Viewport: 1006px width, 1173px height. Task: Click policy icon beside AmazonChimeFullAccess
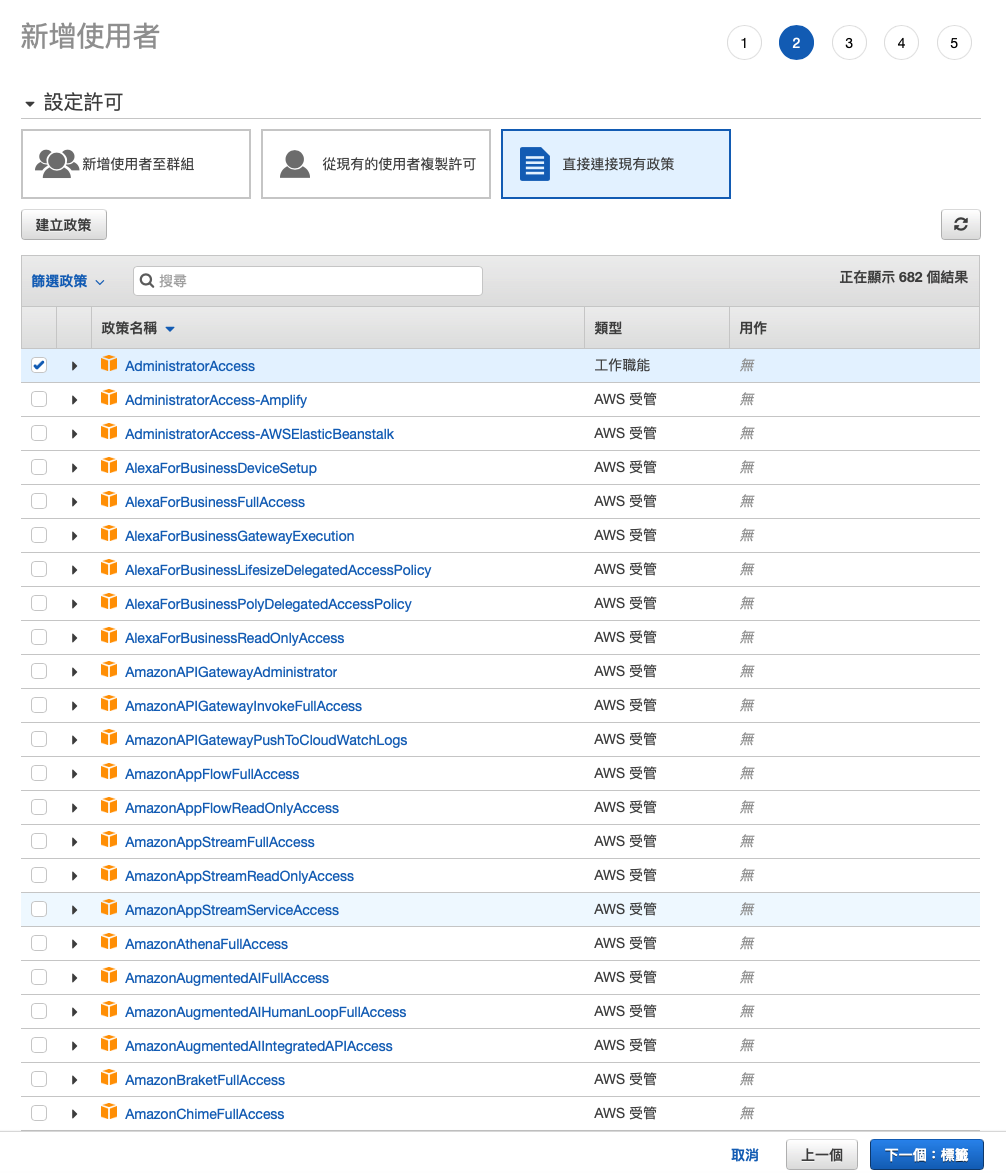[x=109, y=1112]
